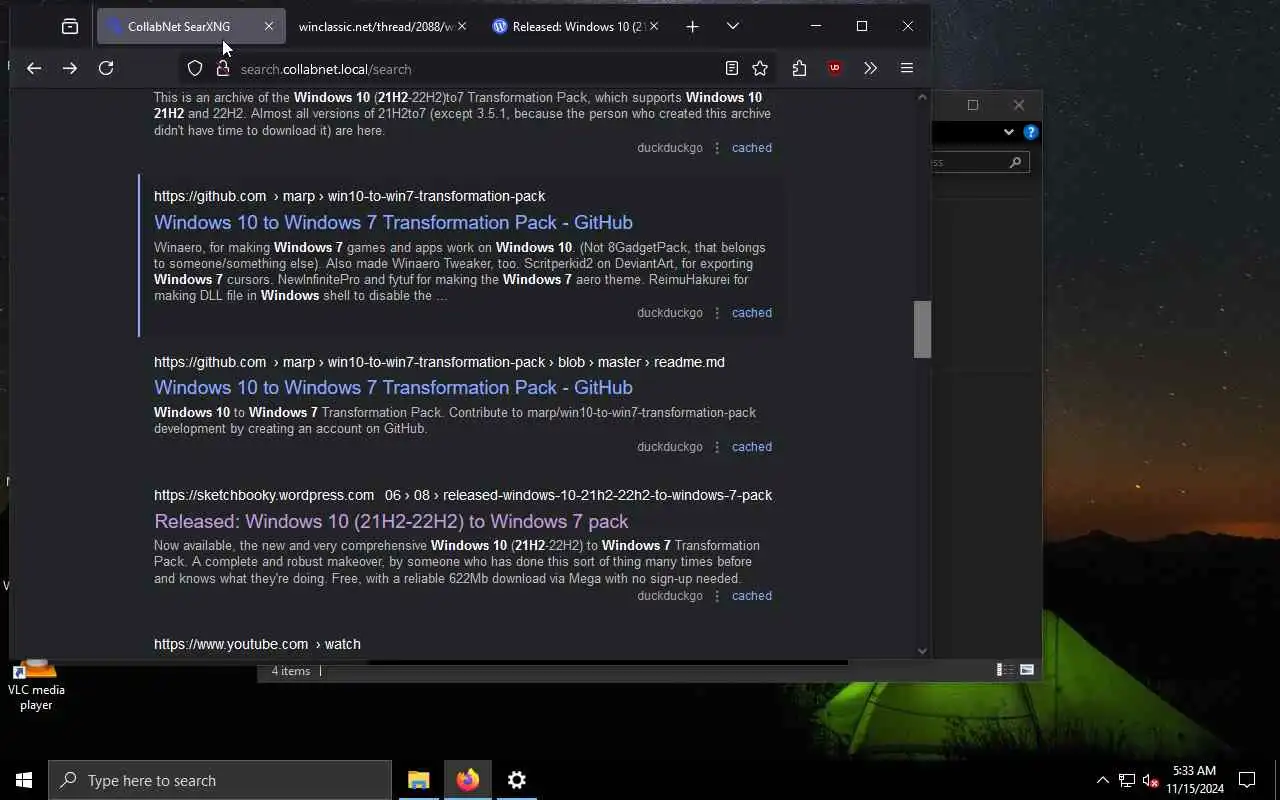Viewport: 1280px width, 800px height.
Task: Open File Explorer from taskbar
Action: 419,780
